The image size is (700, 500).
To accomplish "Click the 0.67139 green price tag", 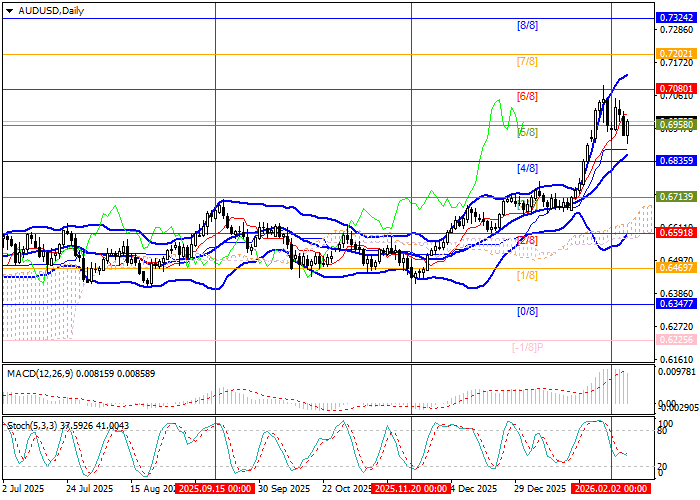I will pos(677,197).
